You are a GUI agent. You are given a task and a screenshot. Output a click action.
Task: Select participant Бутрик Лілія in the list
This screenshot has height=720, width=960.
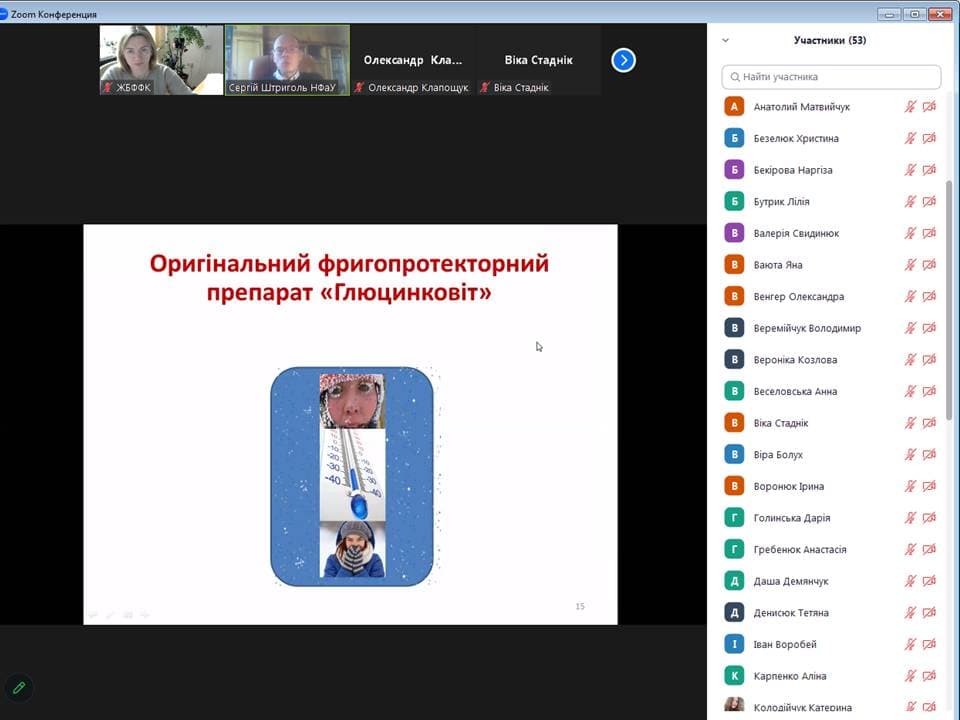830,201
